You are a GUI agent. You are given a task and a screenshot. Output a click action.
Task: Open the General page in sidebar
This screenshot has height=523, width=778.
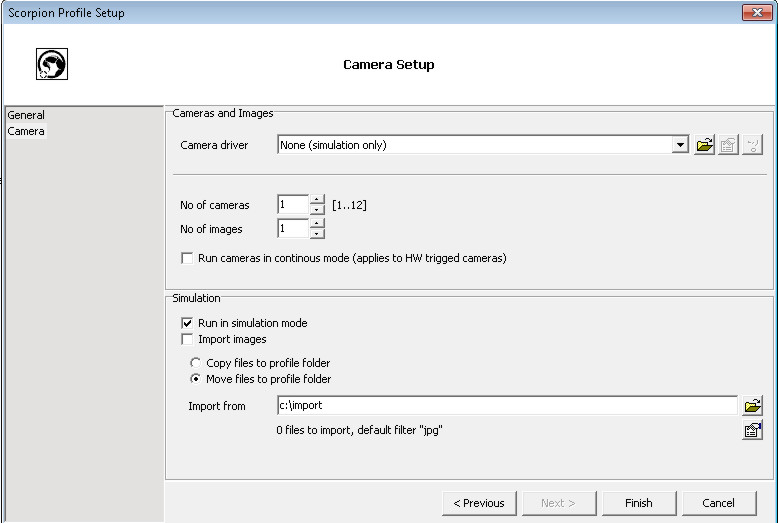(x=26, y=115)
